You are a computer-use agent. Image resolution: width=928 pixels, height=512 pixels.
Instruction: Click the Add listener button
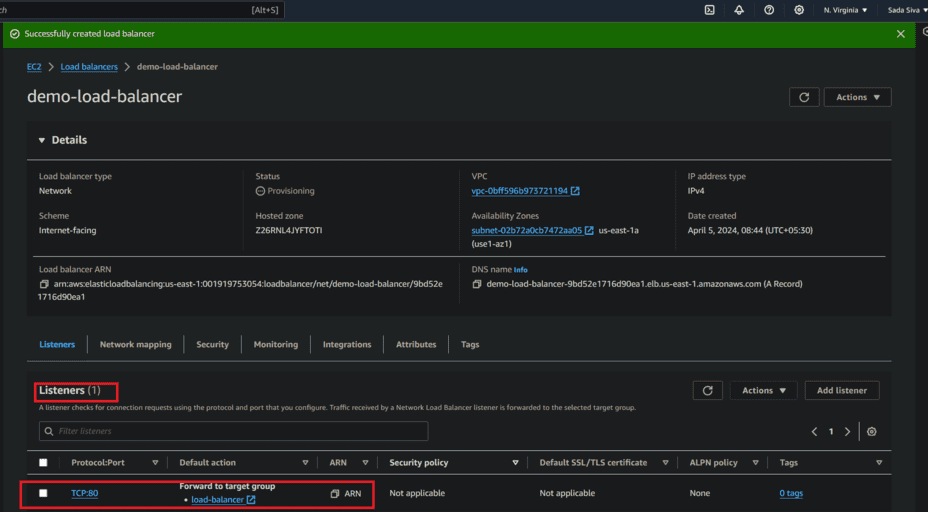pyautogui.click(x=842, y=391)
